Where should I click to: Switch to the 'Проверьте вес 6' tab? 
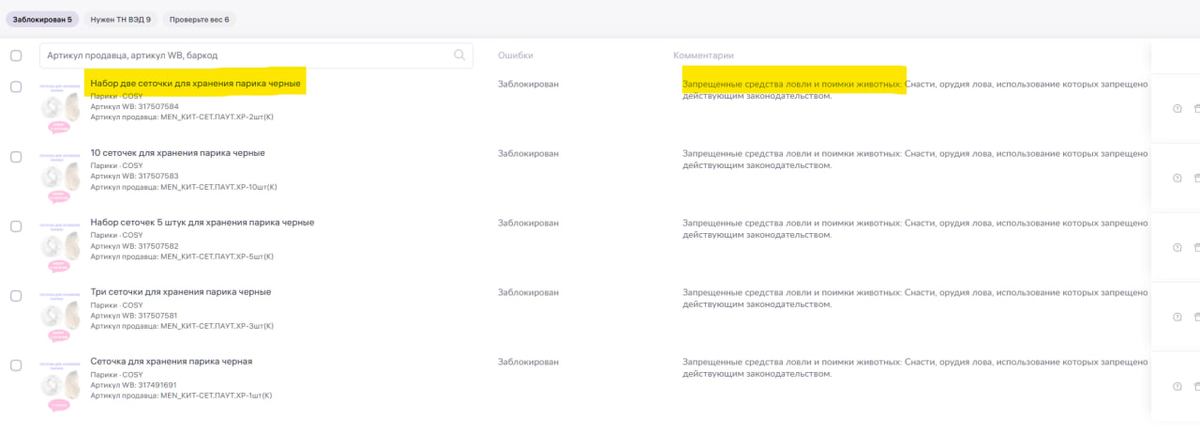[201, 19]
